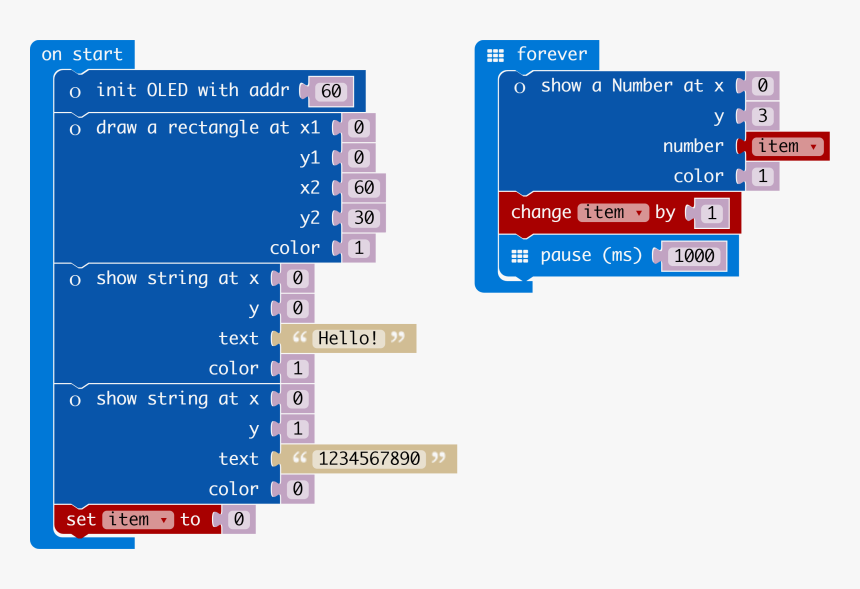Edit the rectangle y1 value
Screen dimensions: 860x589
click(359, 158)
